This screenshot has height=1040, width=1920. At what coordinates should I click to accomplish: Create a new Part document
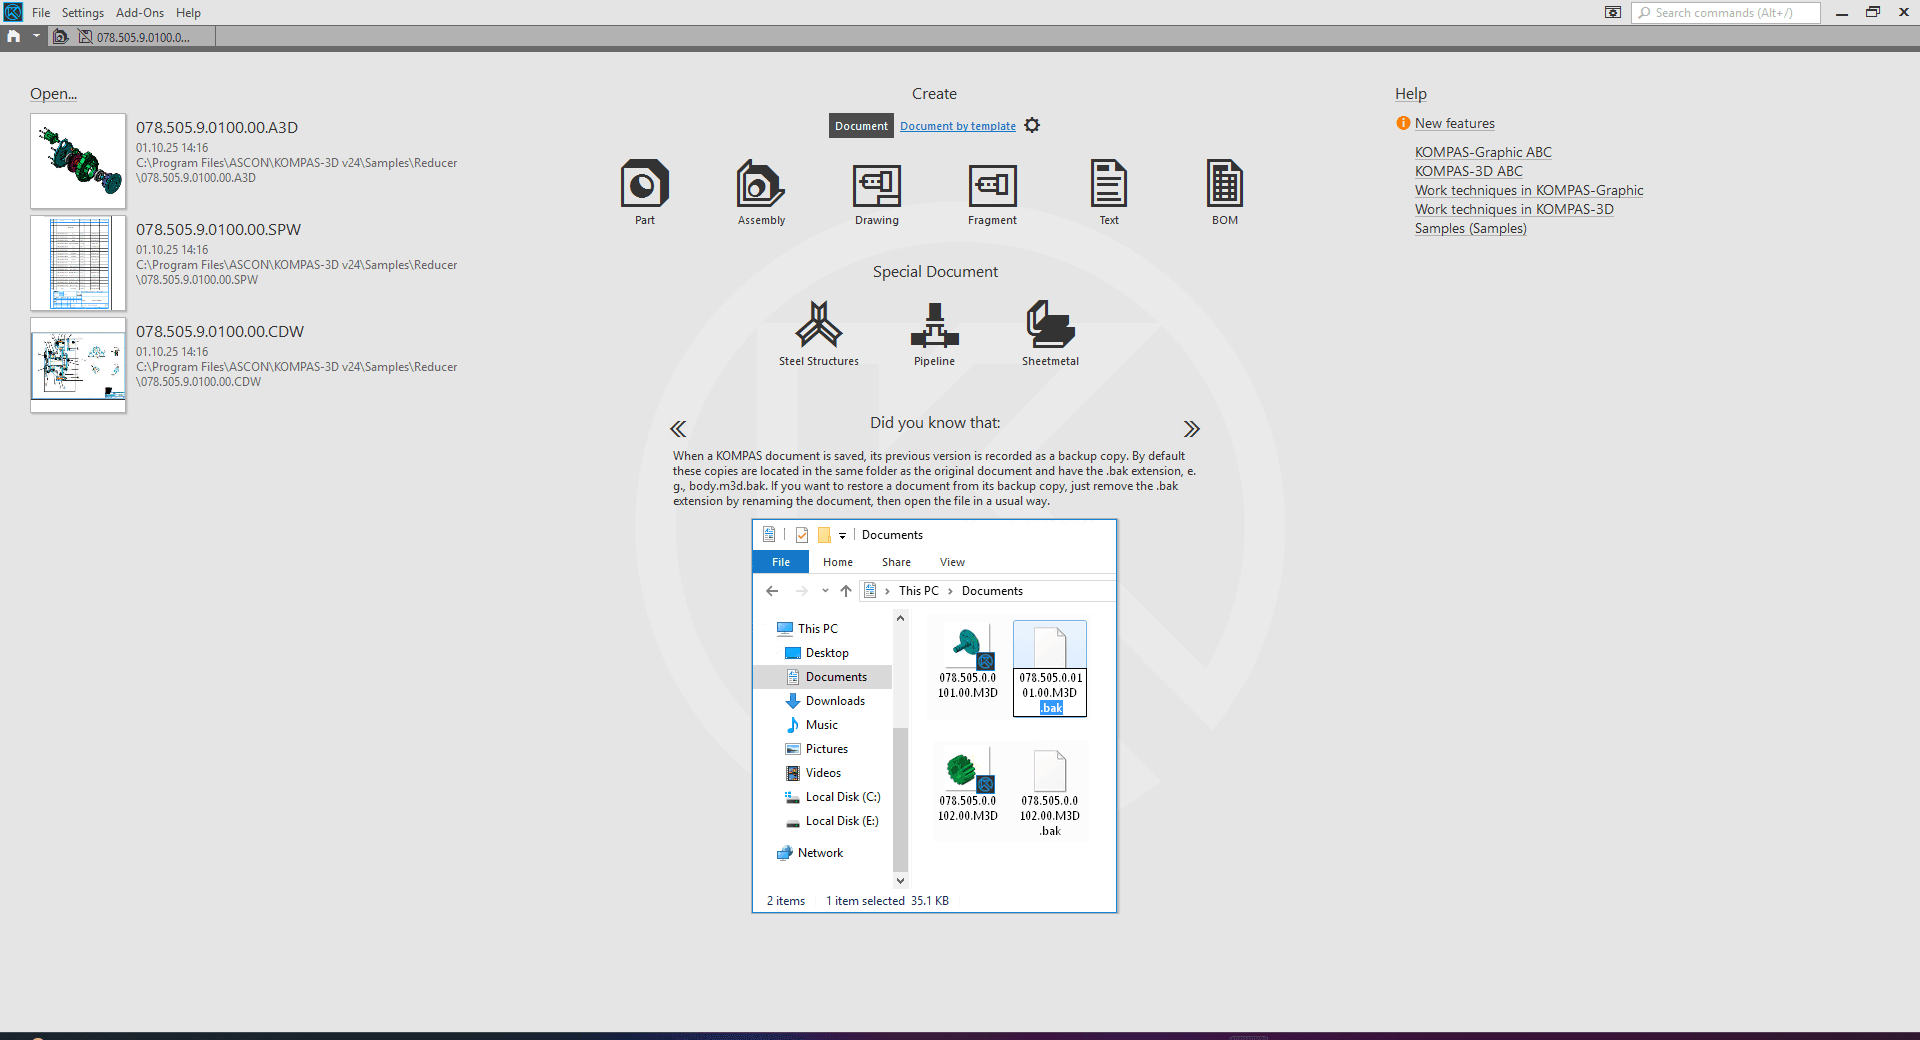[x=645, y=192]
